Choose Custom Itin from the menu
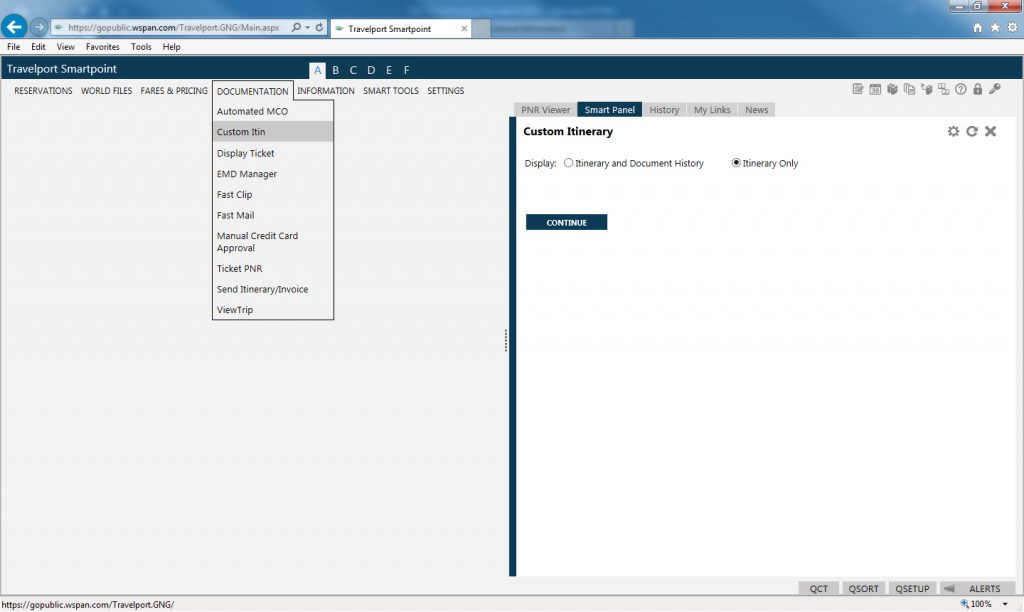The image size is (1024, 612). tap(273, 132)
